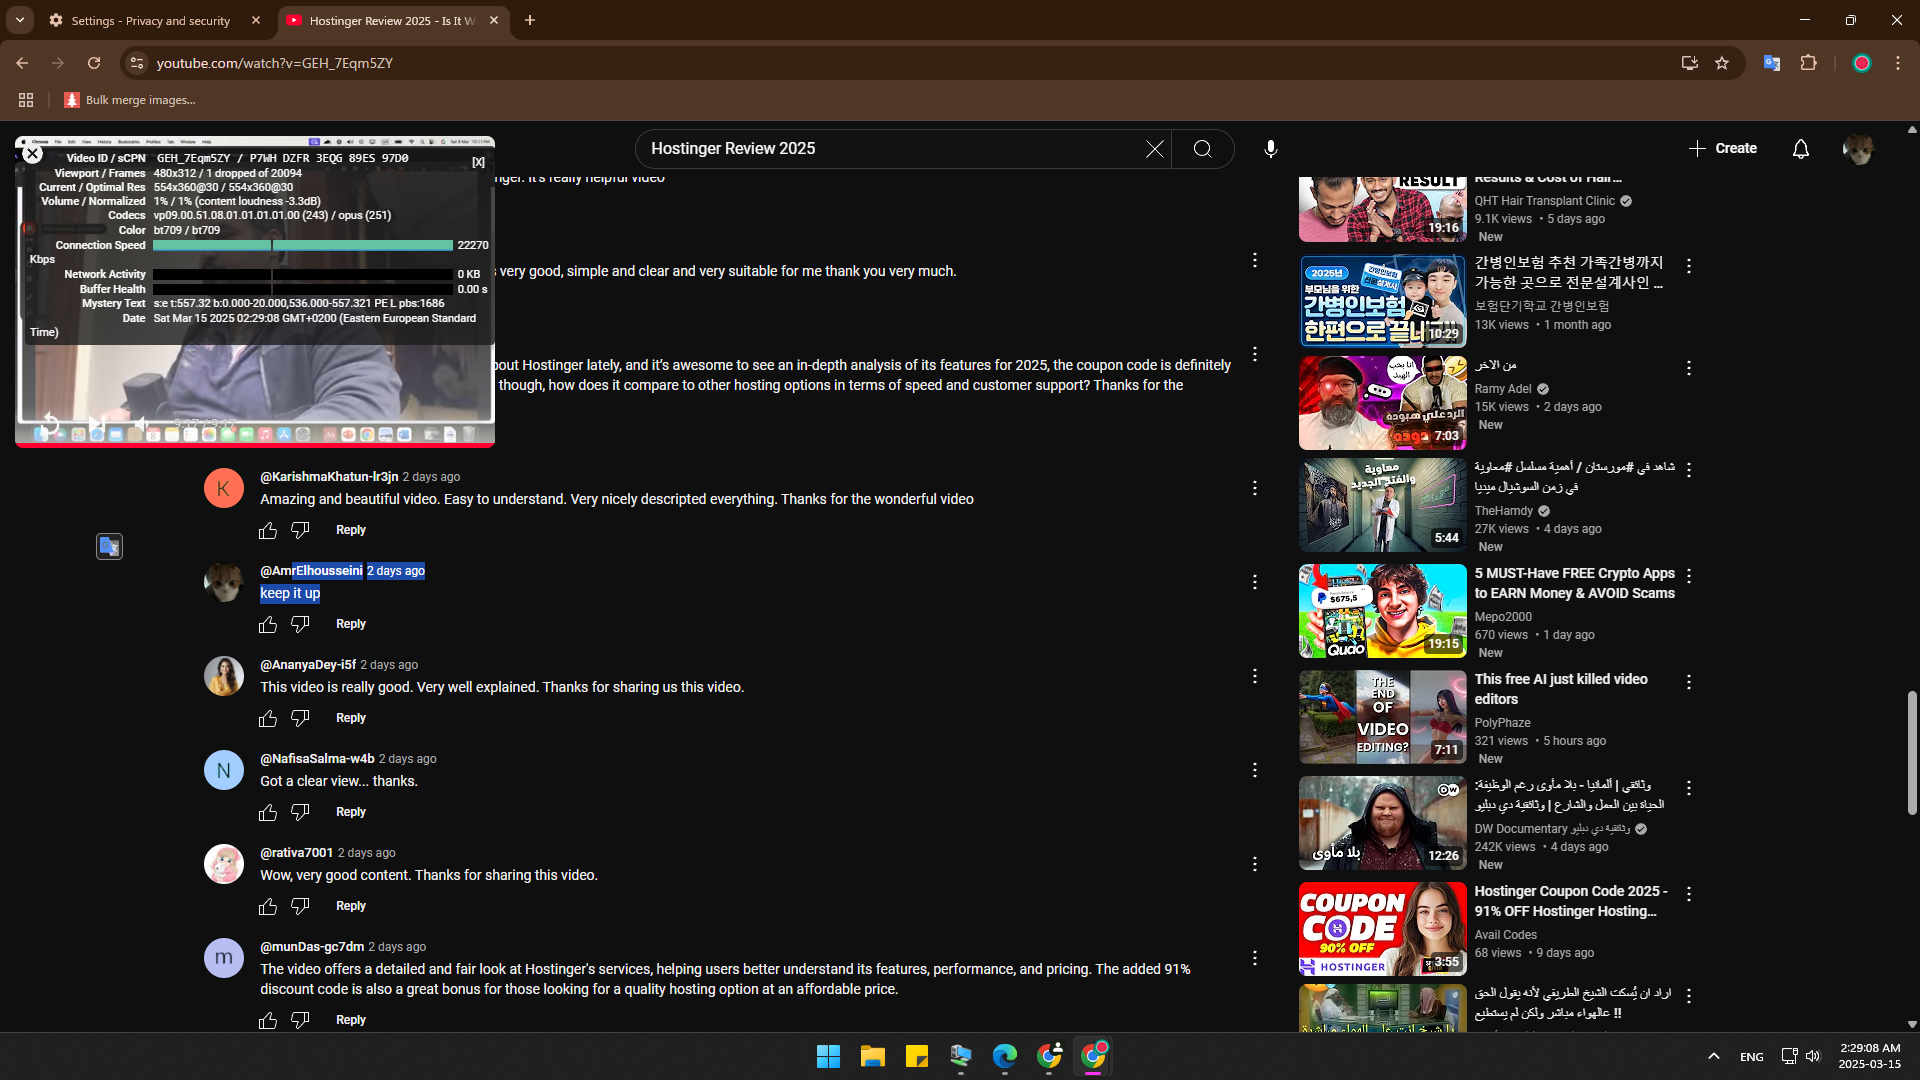Switch to Settings - Privacy and security tab

click(151, 20)
